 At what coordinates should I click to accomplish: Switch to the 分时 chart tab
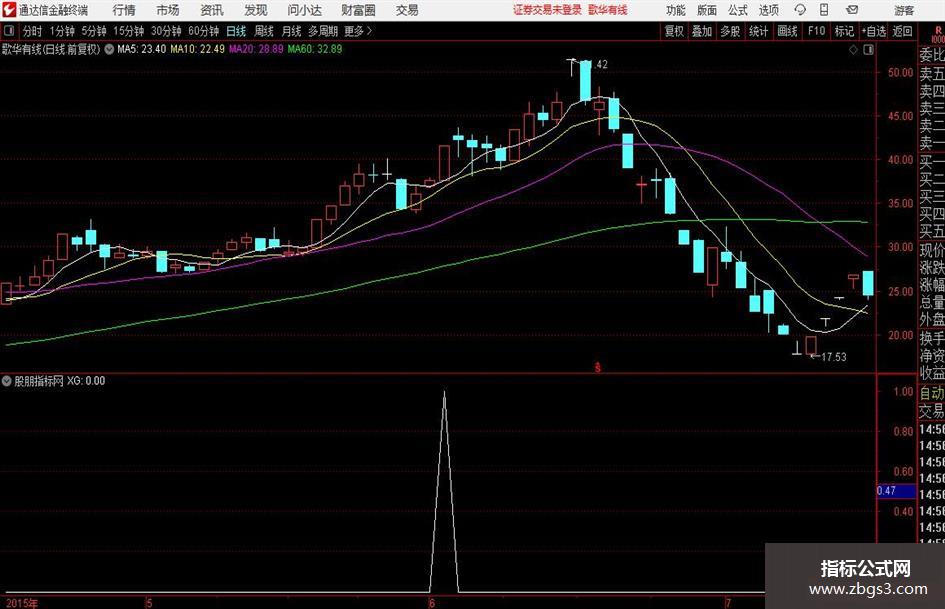tap(33, 31)
